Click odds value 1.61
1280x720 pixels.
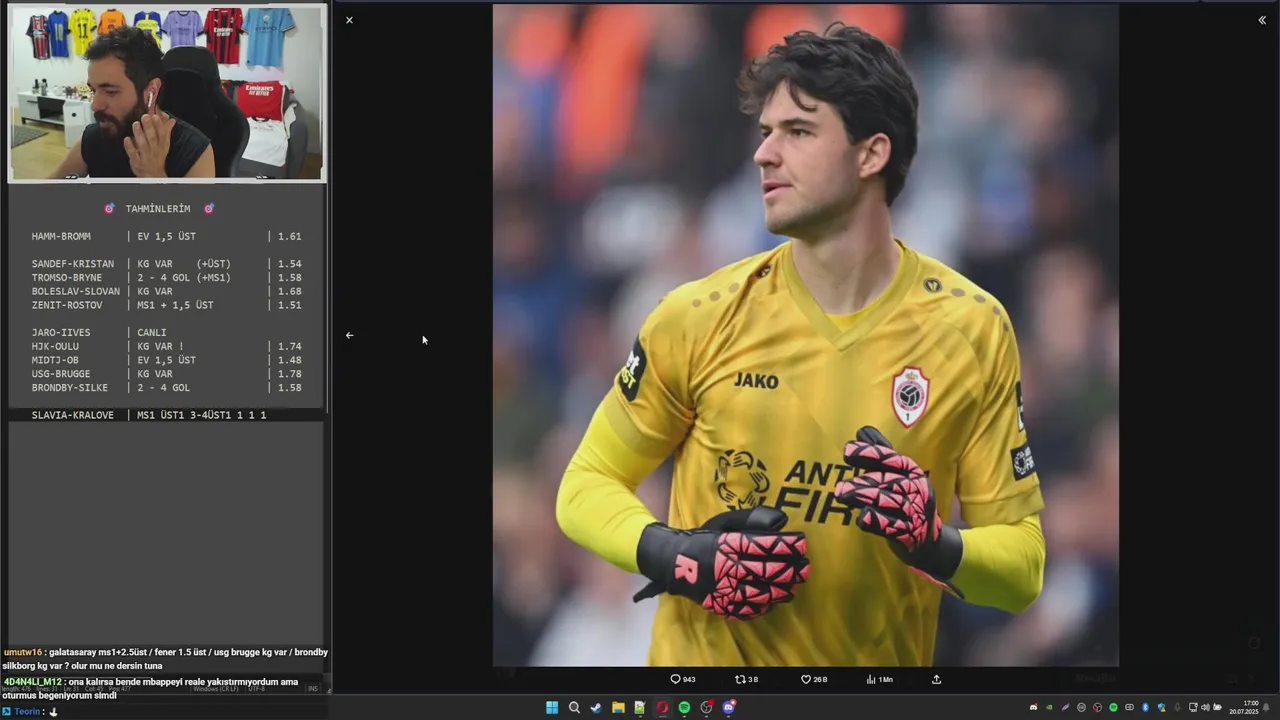[289, 237]
